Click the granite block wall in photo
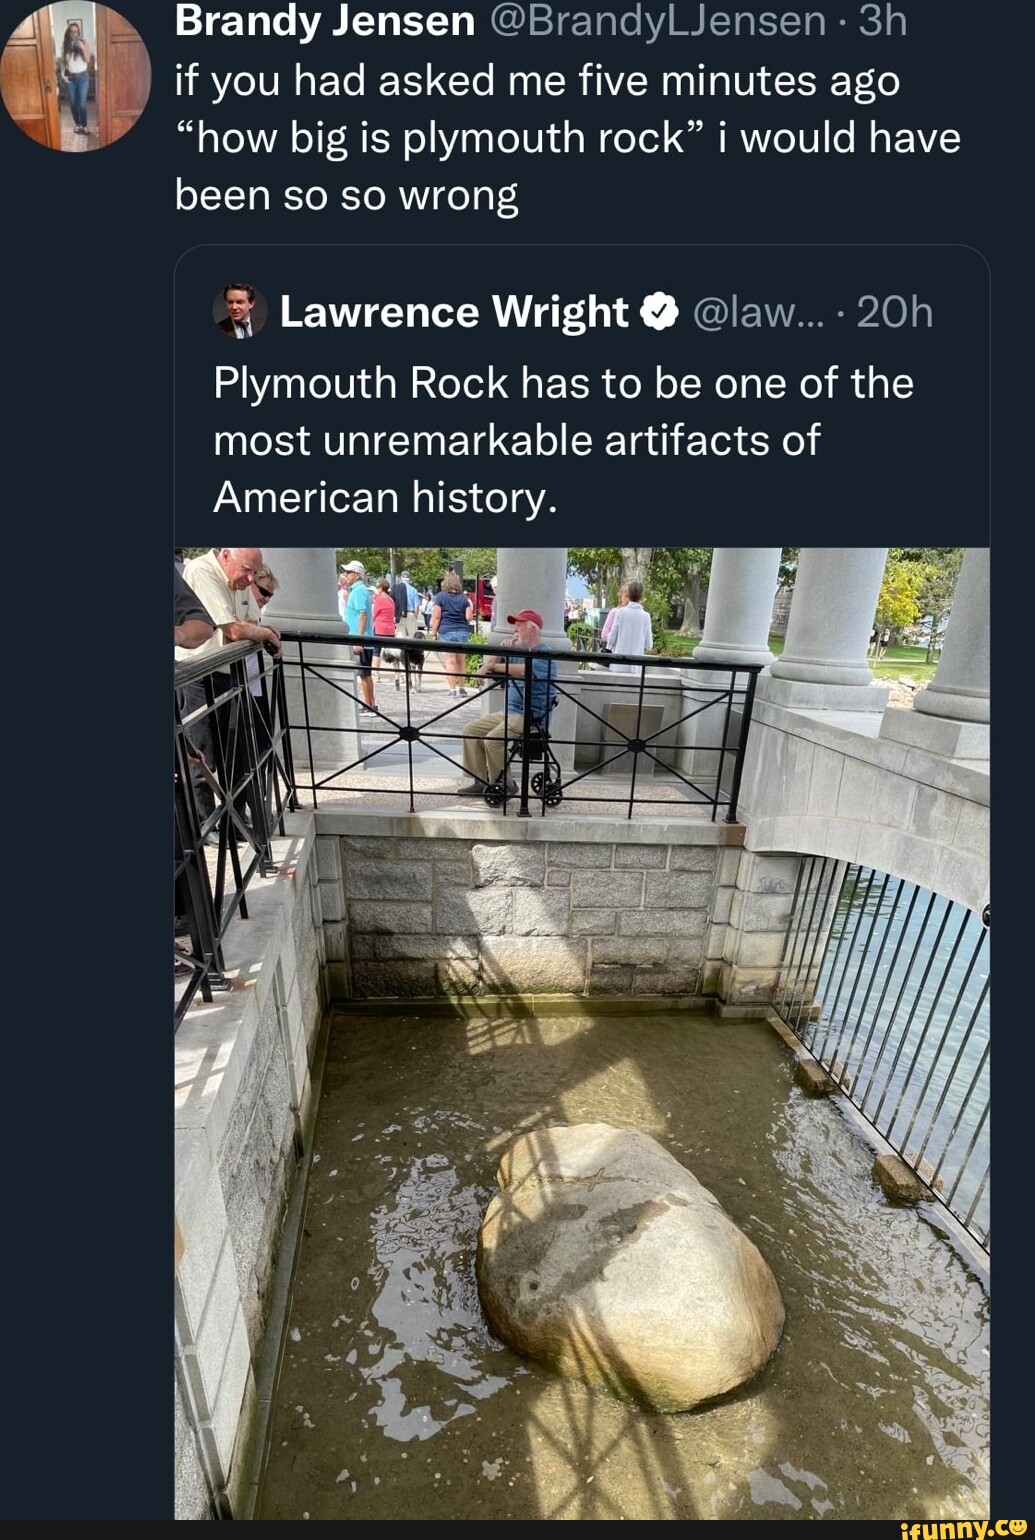 (530, 915)
